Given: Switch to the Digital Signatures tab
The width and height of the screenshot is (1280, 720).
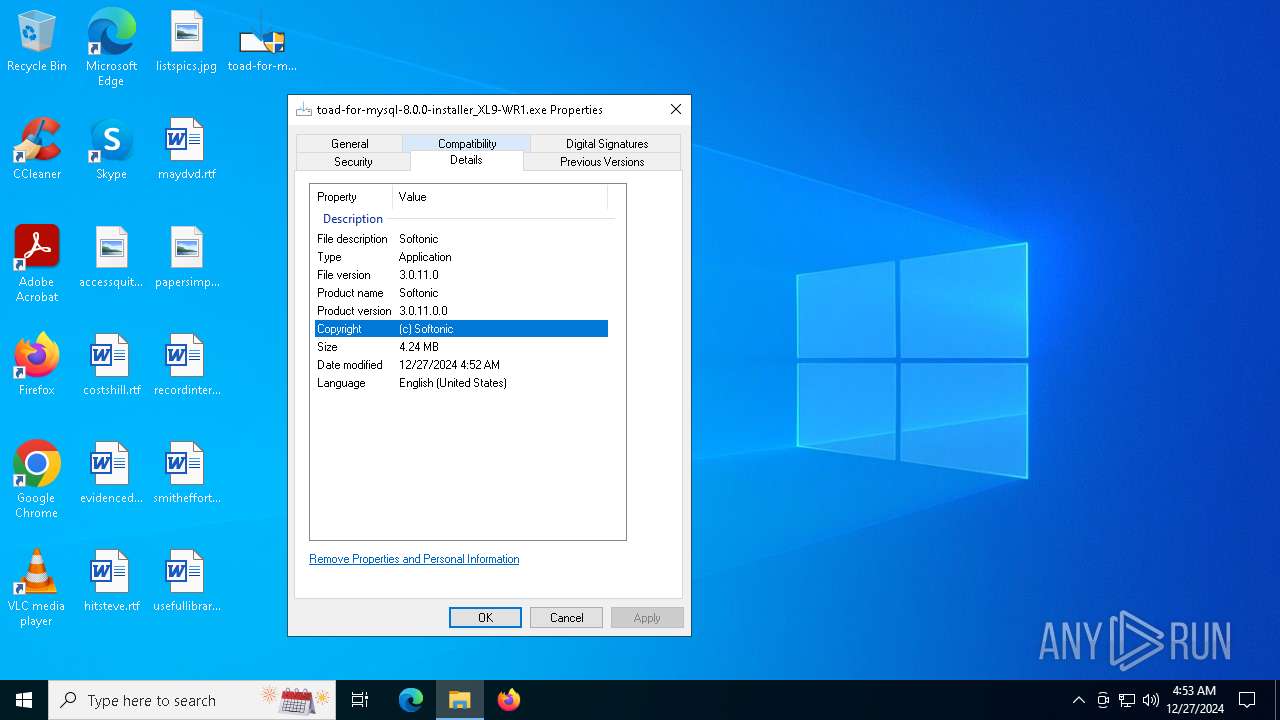Looking at the screenshot, I should tap(607, 143).
